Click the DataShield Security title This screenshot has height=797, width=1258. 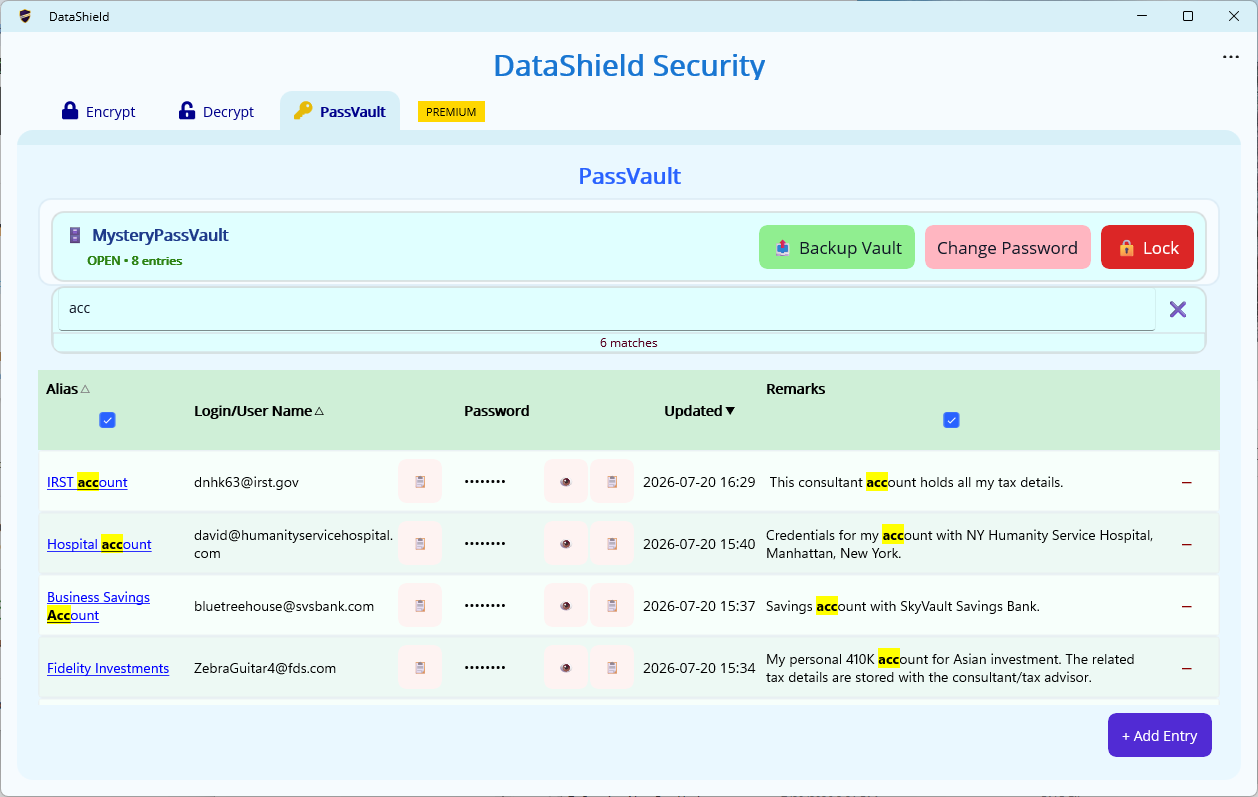click(x=629, y=66)
